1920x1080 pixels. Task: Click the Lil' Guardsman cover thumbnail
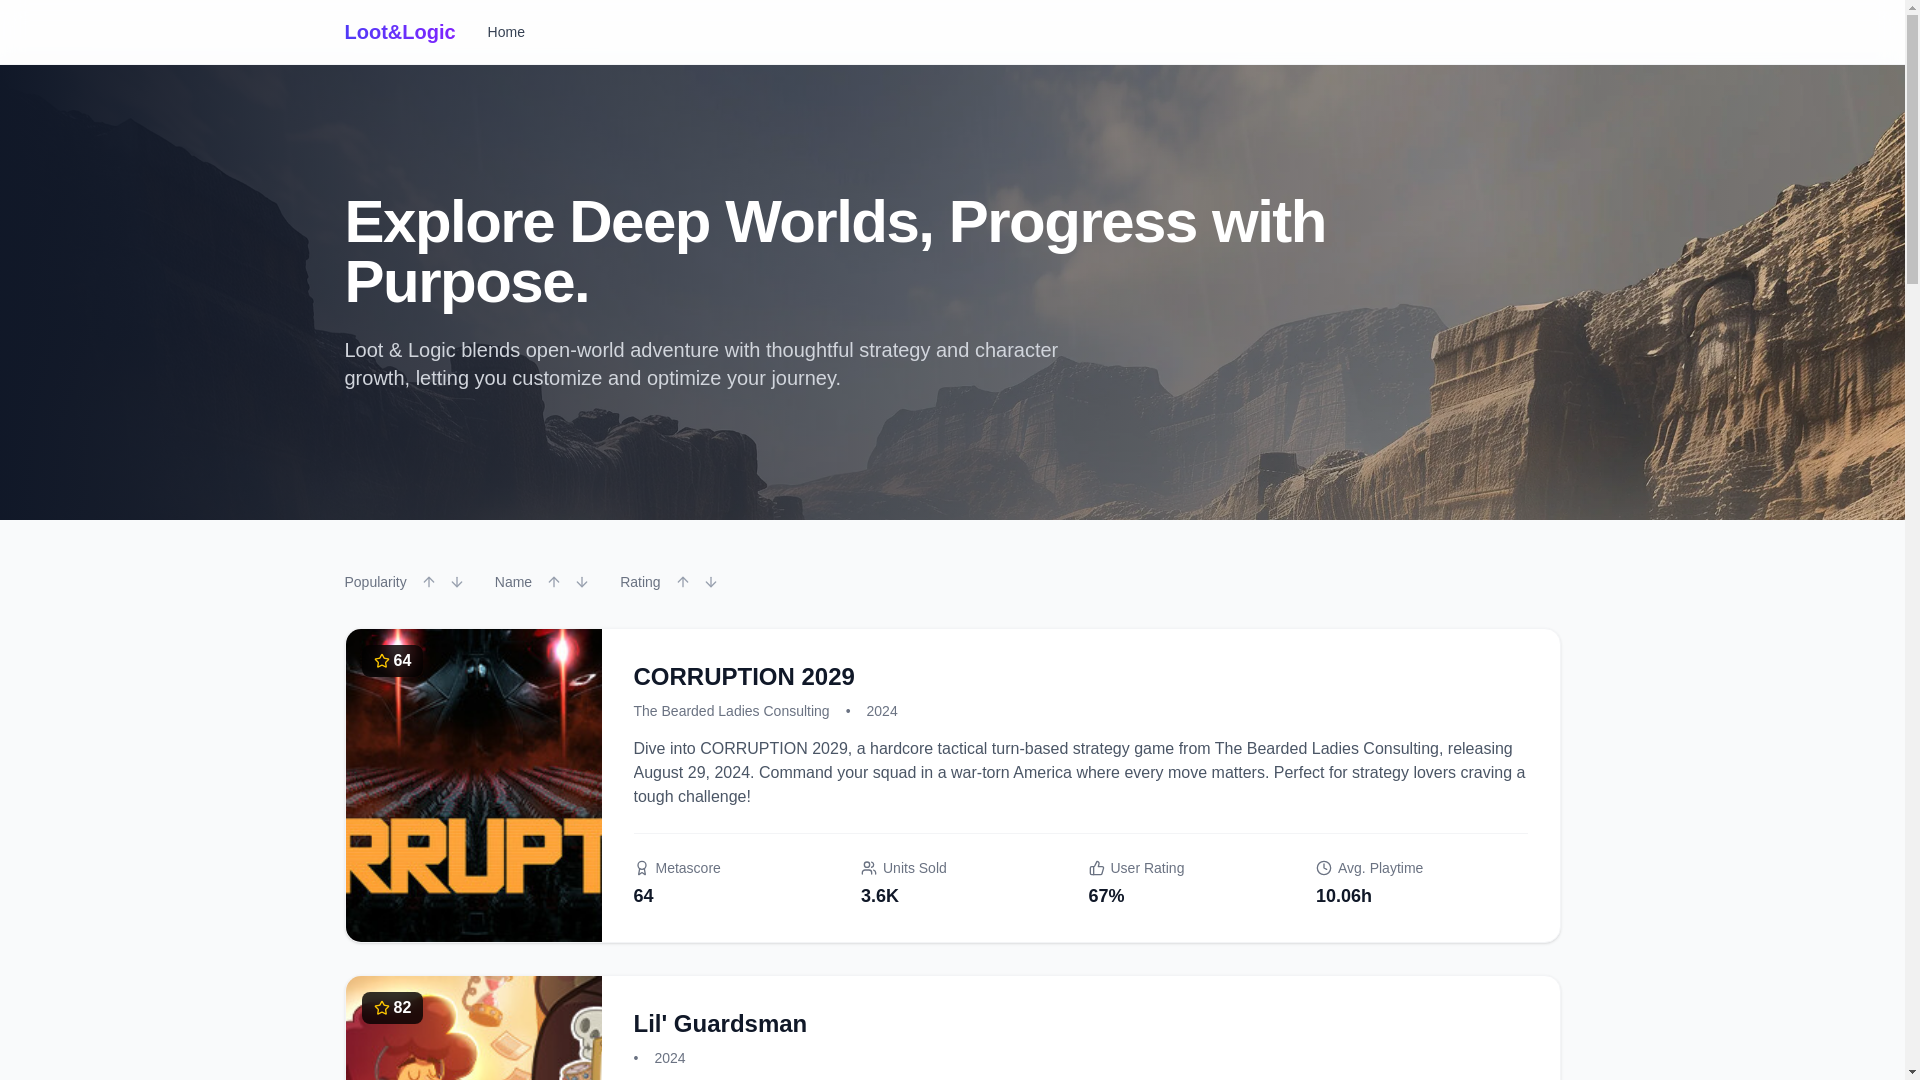point(473,1045)
